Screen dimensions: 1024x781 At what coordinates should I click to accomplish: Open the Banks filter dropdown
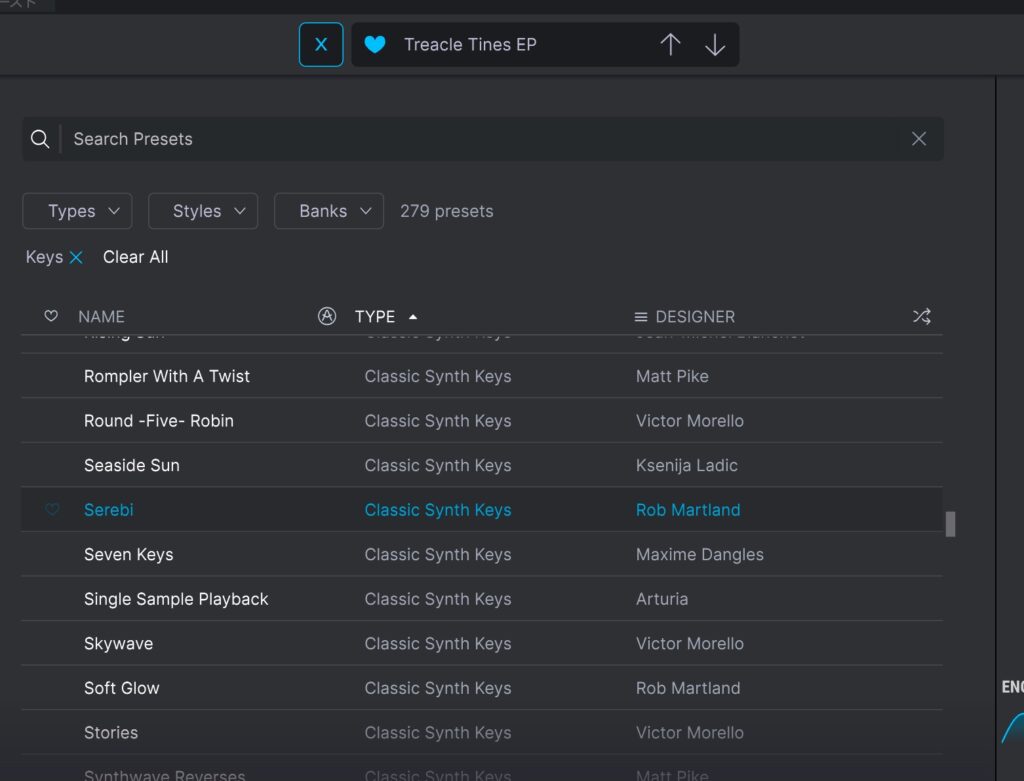329,211
